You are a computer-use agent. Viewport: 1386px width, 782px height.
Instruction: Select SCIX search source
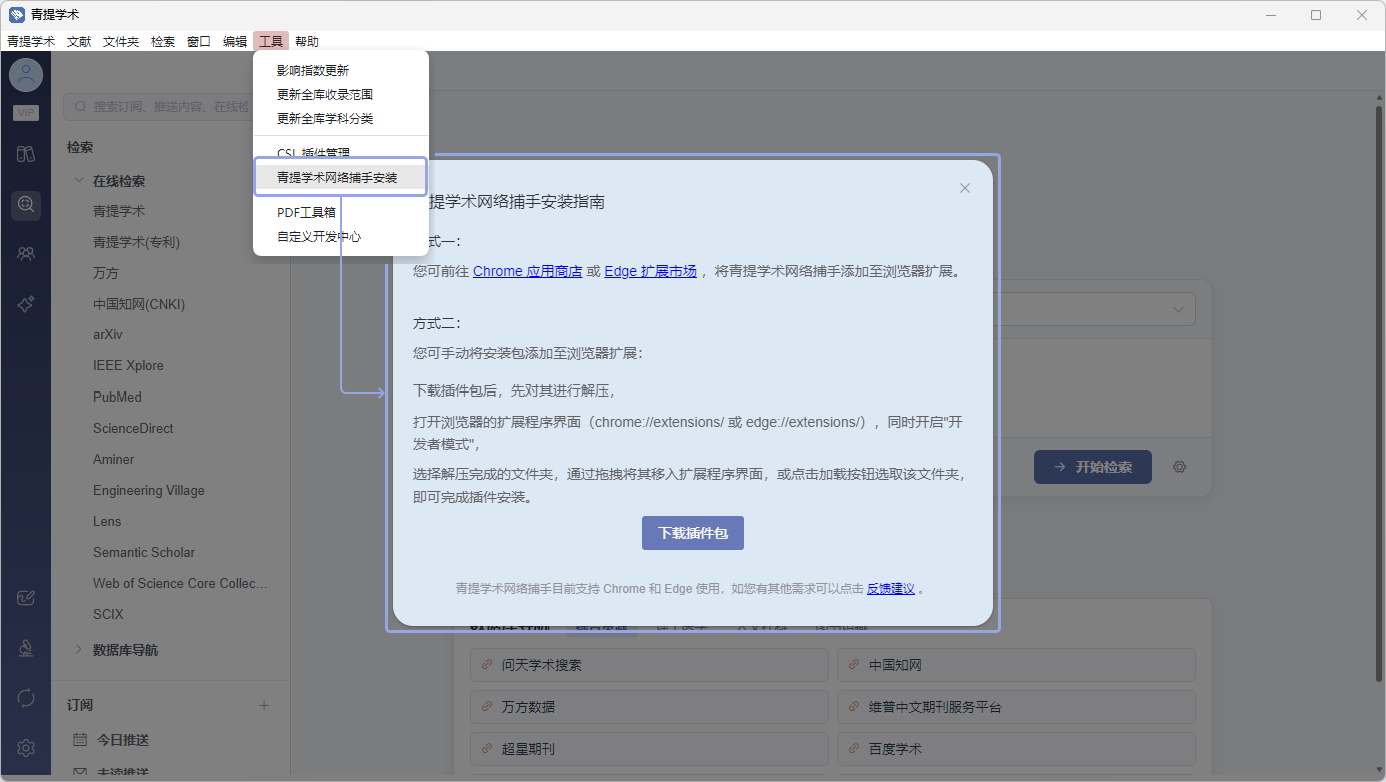[108, 614]
